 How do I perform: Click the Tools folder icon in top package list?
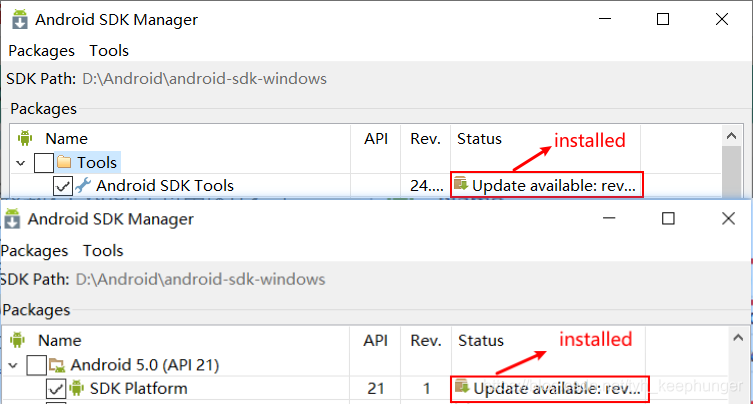click(64, 162)
